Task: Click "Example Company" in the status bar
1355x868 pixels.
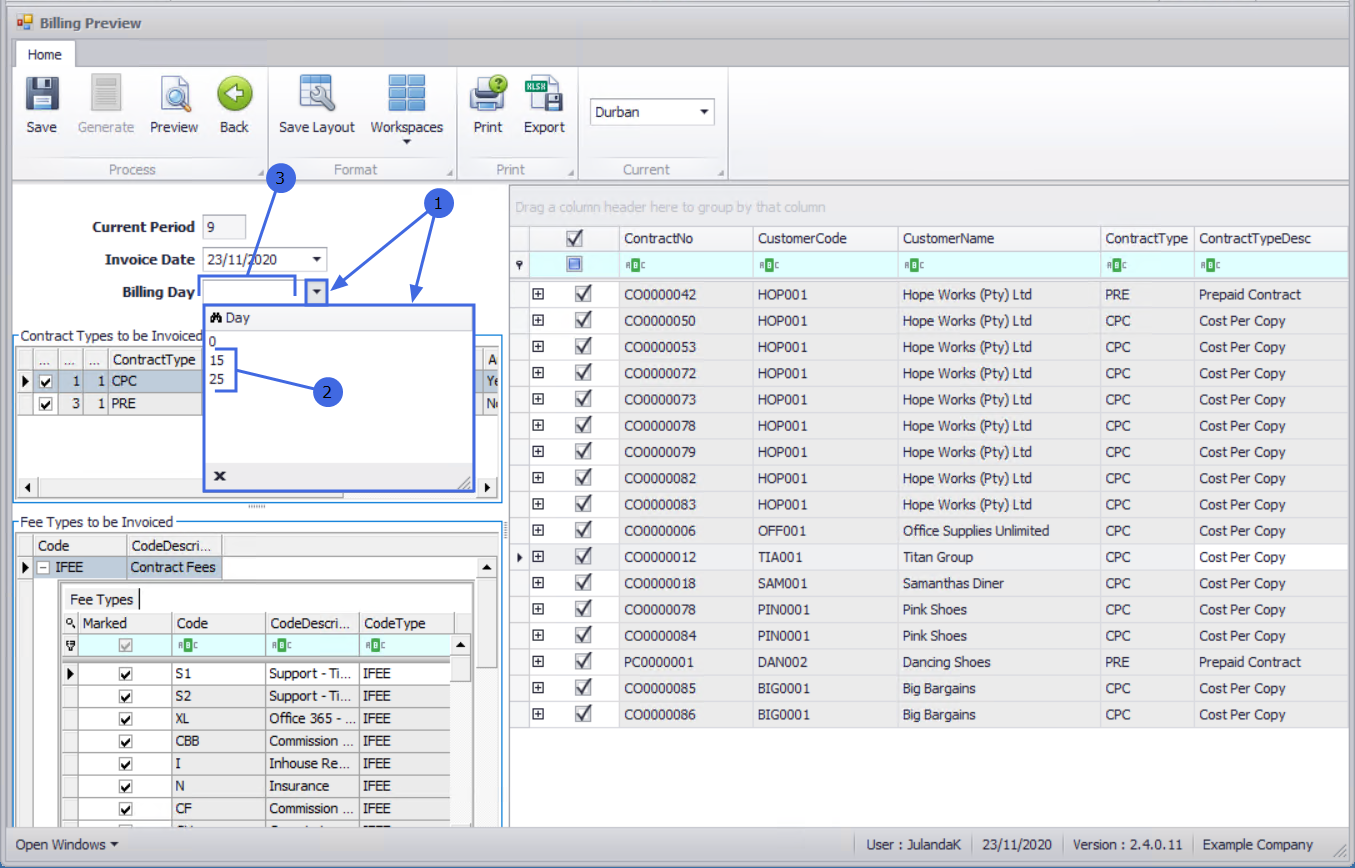Action: (x=1258, y=845)
